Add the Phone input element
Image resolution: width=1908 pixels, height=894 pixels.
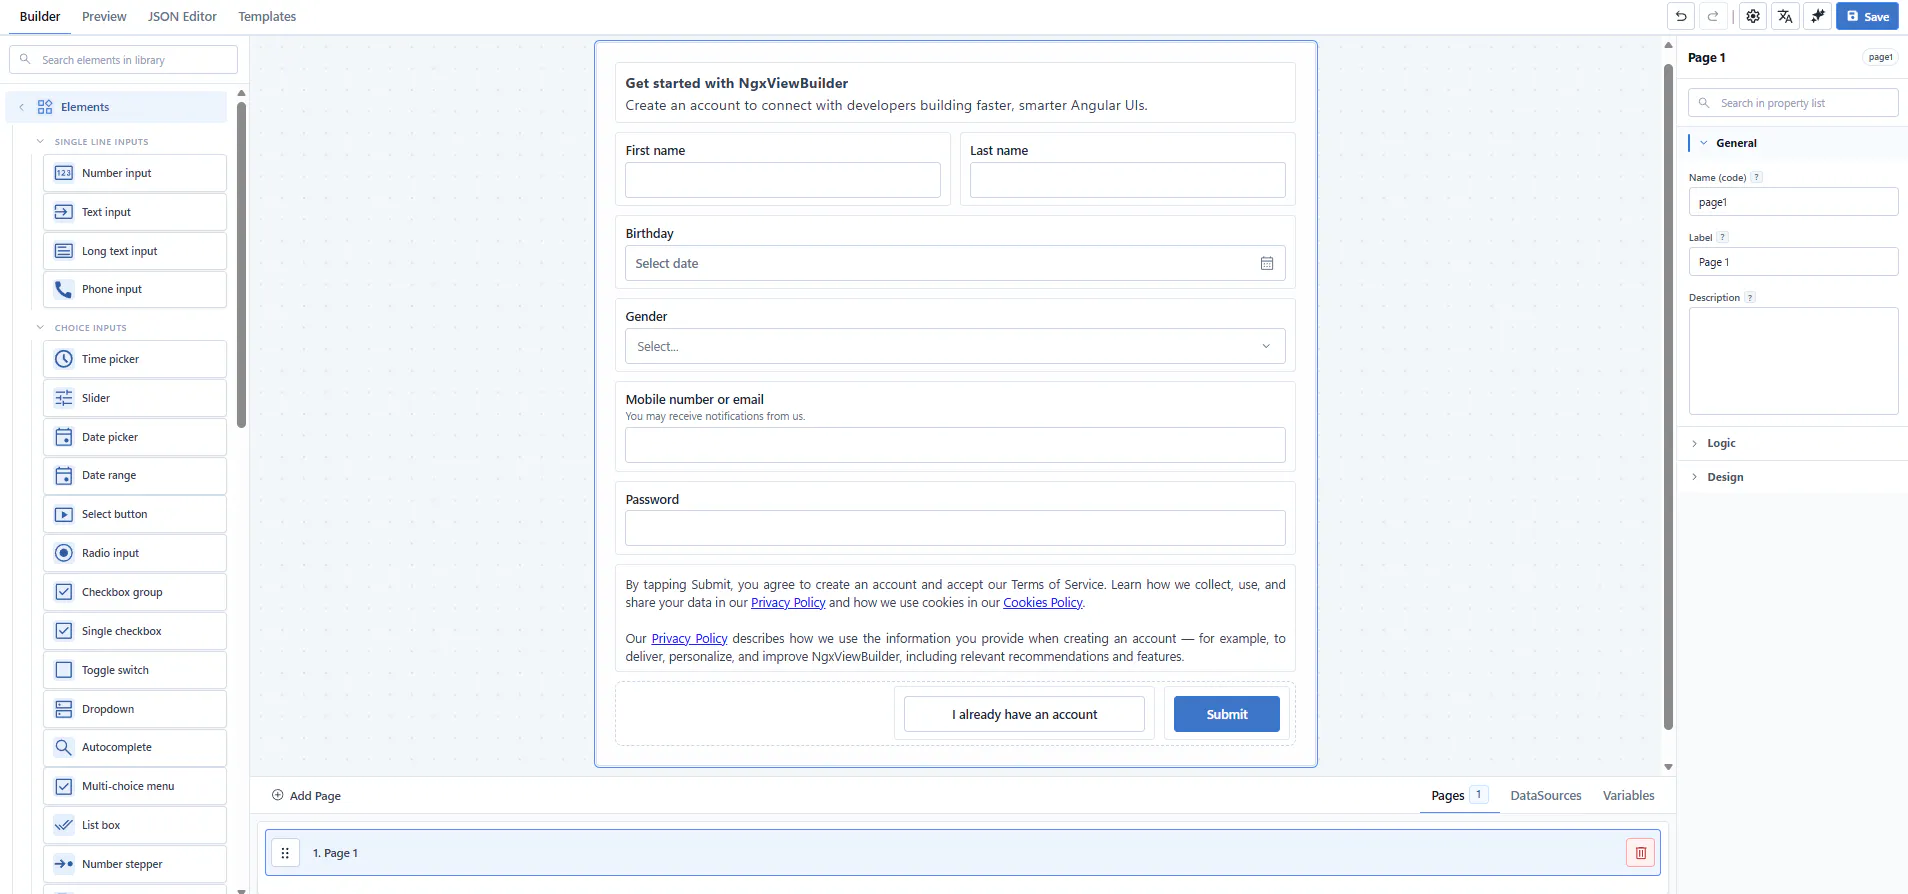click(x=135, y=289)
